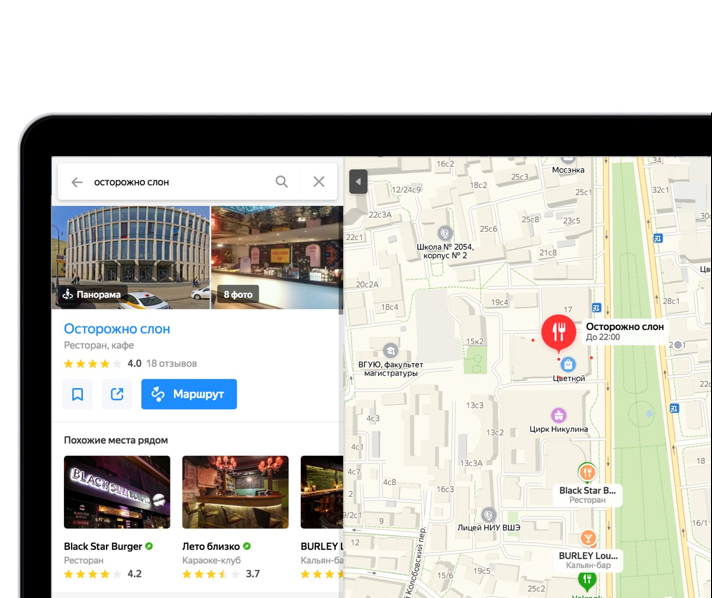The image size is (712, 598).
Task: Open the Black Star Burger photo card
Action: coord(117,492)
